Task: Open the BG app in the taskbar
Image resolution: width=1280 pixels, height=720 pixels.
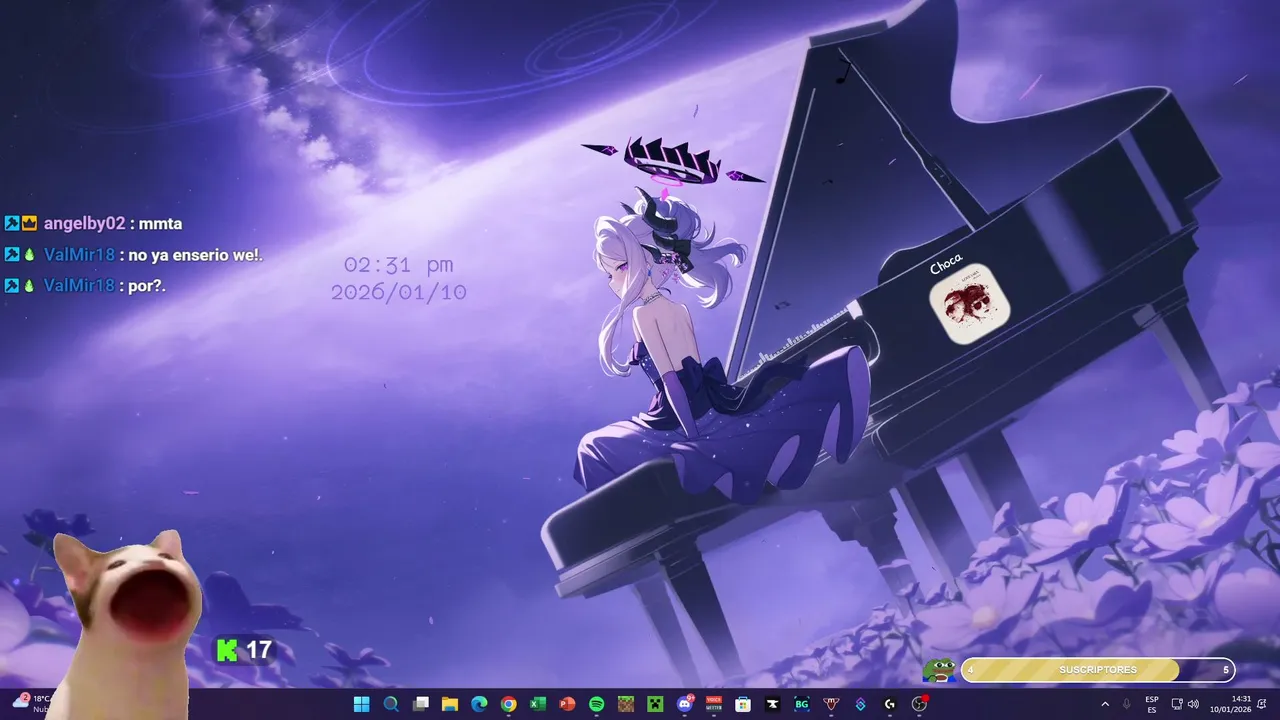Action: (802, 704)
